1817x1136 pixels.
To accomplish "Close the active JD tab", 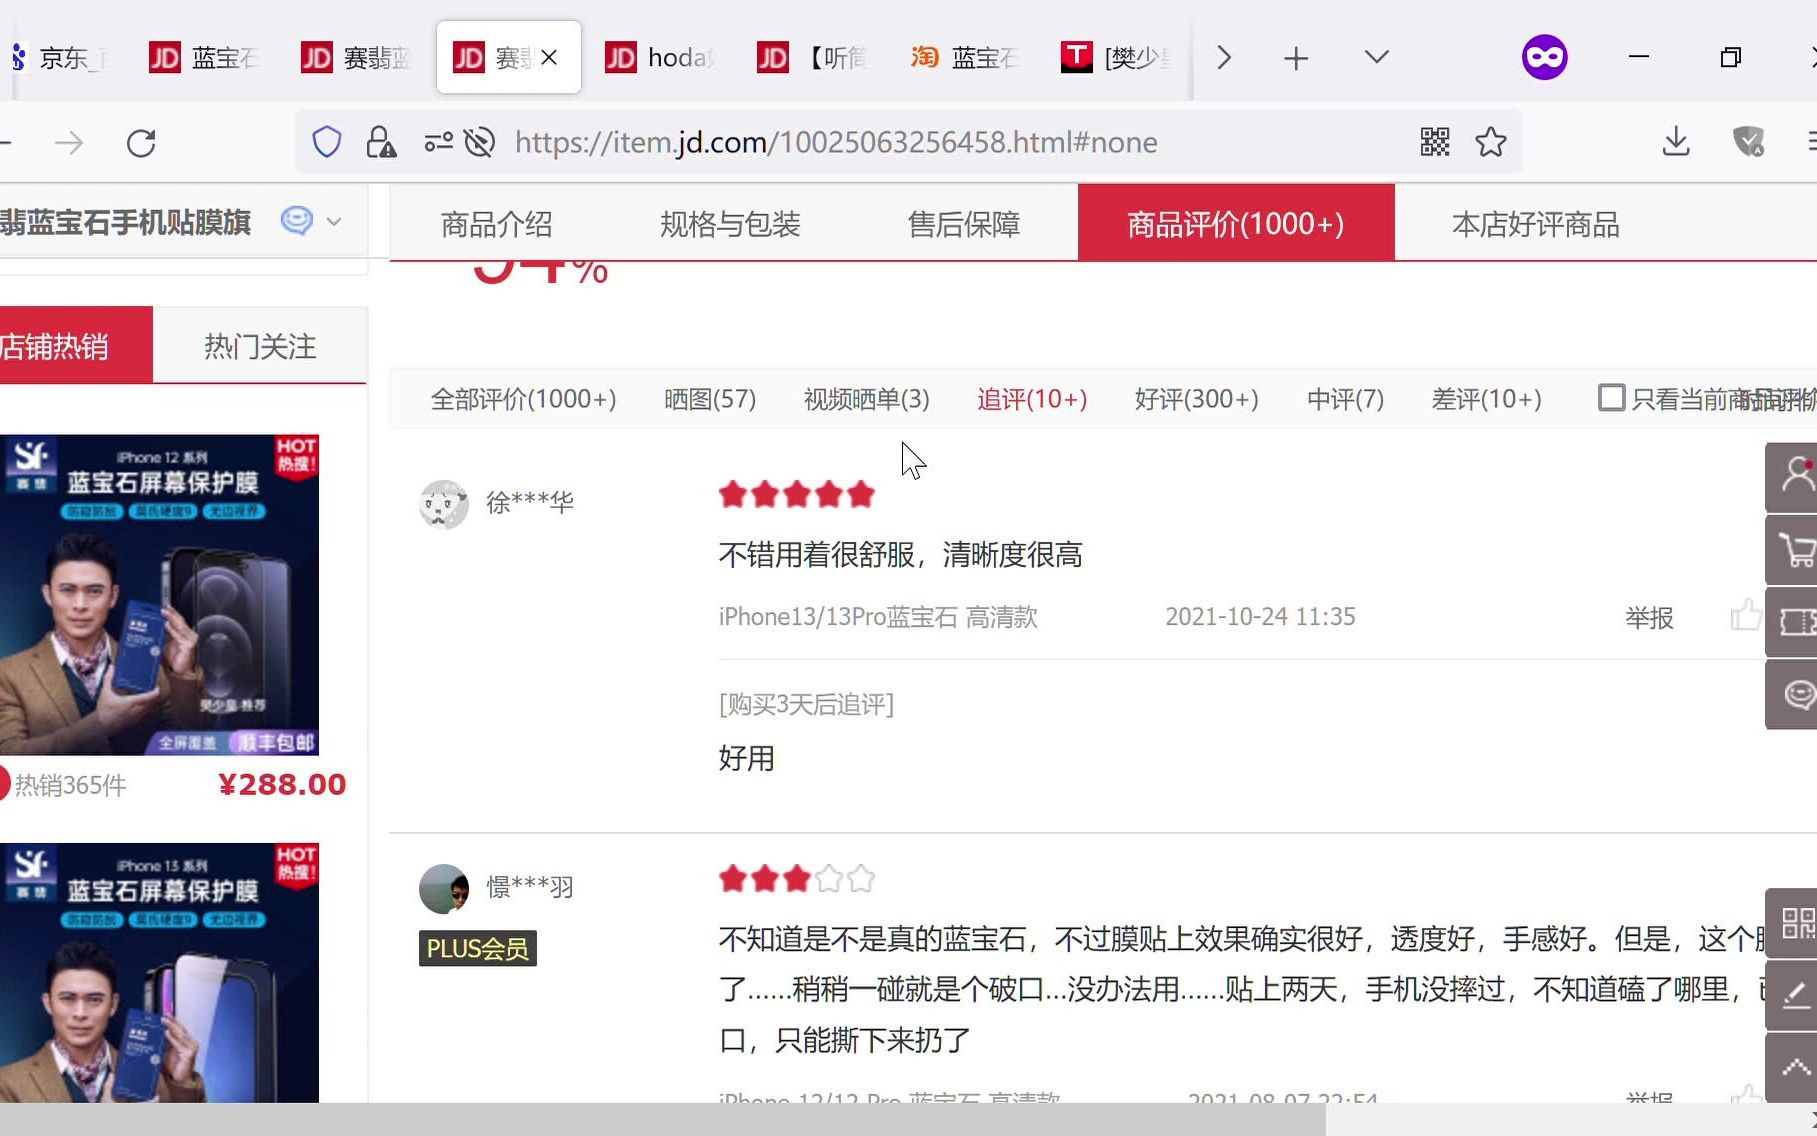I will pos(549,58).
